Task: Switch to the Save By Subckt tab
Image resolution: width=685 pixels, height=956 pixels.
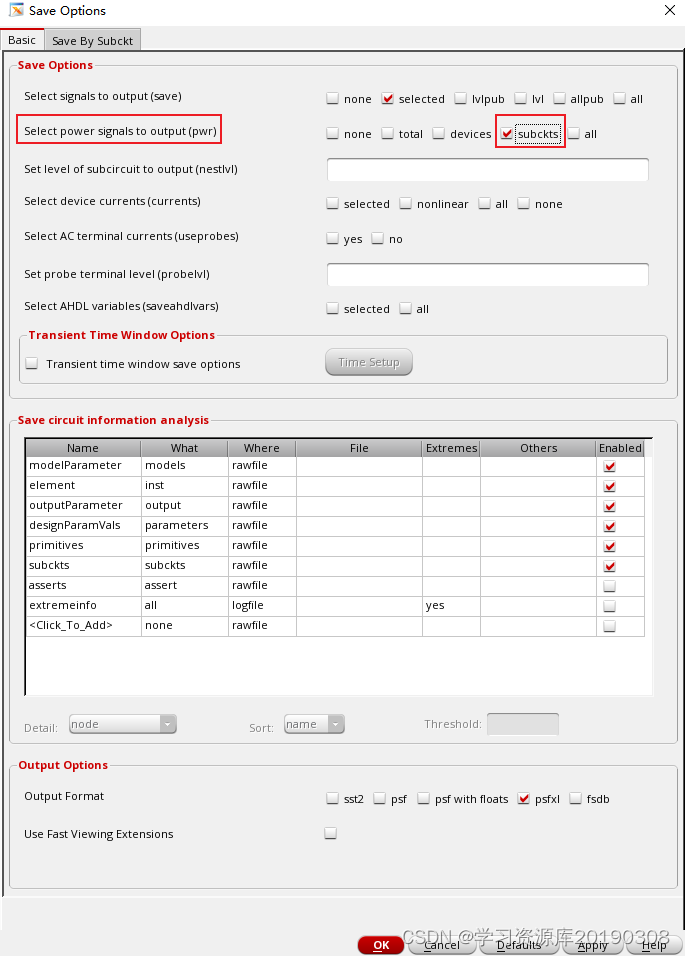Action: (x=93, y=41)
